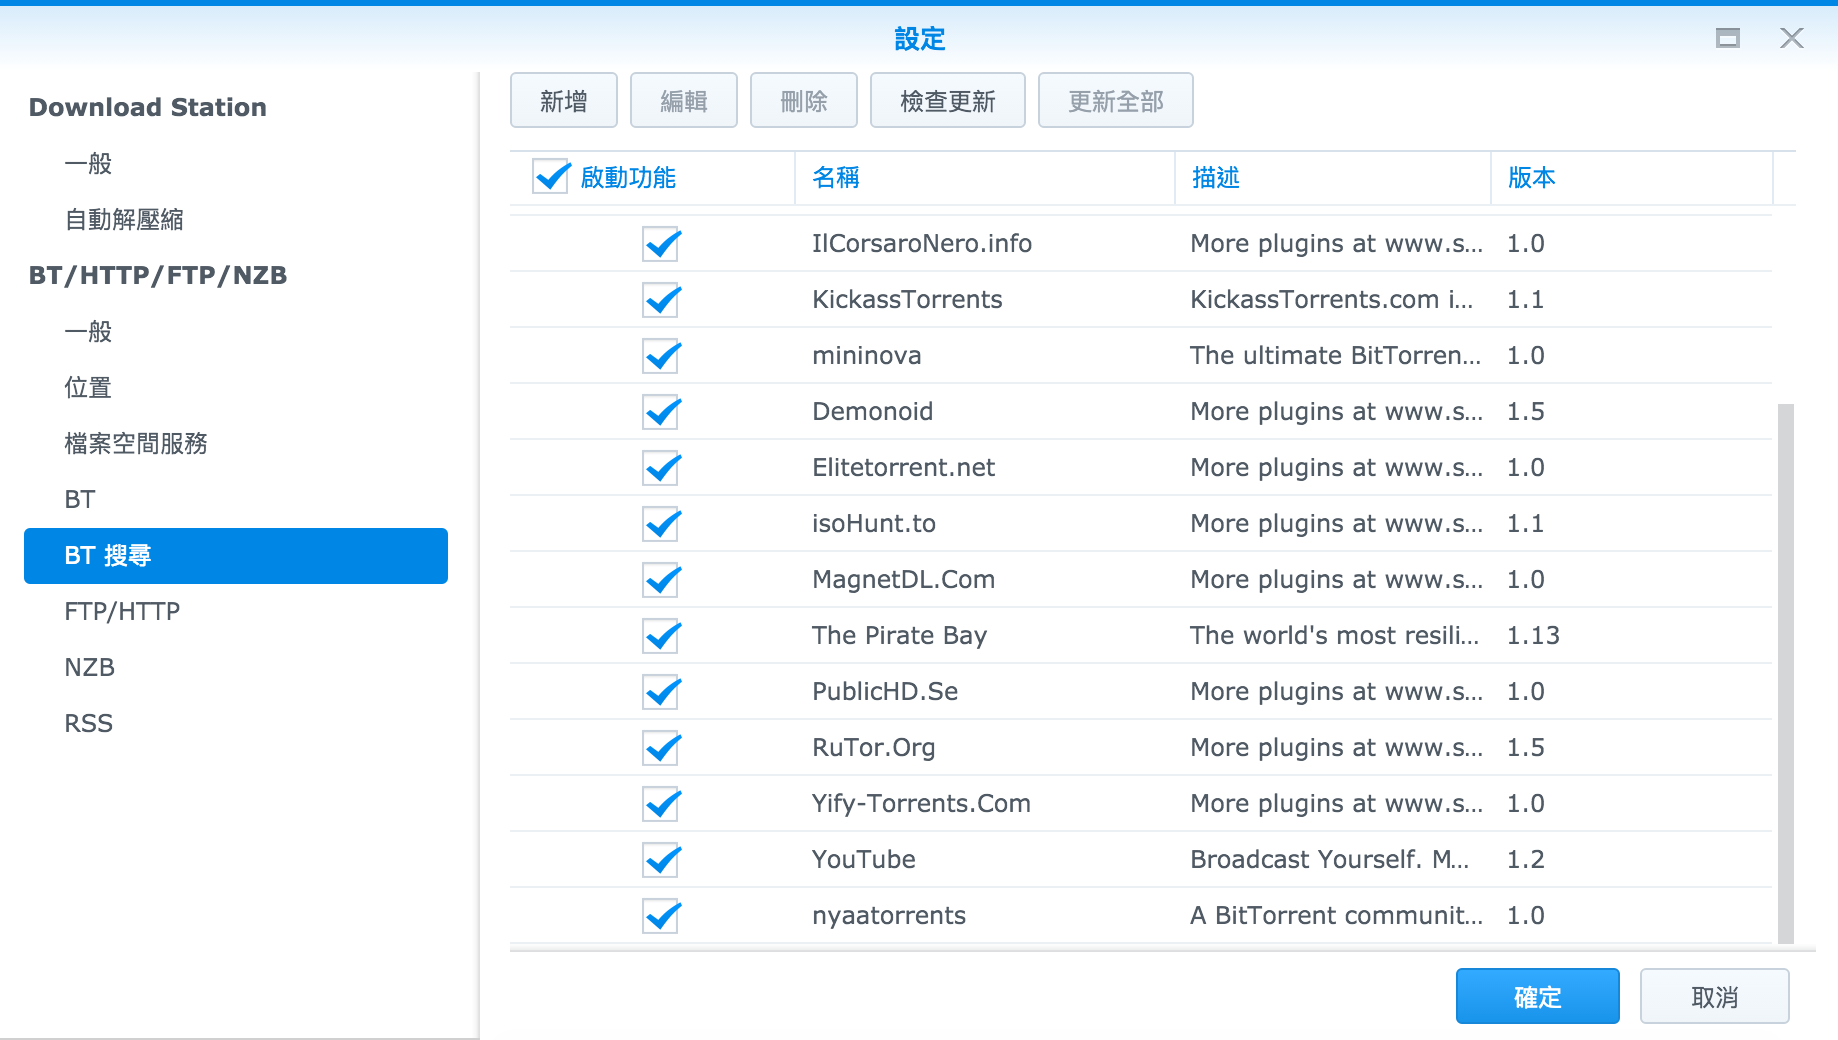Click the 更新全部 button
The height and width of the screenshot is (1040, 1838).
pos(1115,101)
